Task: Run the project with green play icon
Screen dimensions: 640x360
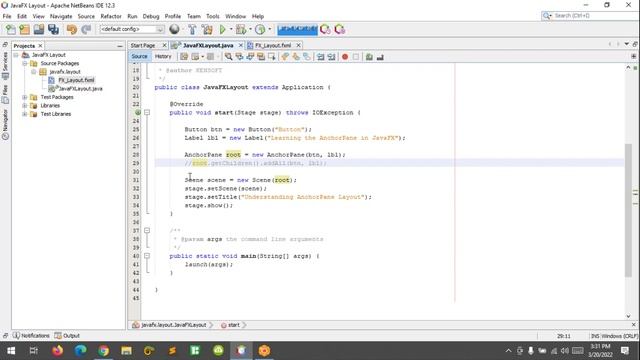Action: click(223, 29)
